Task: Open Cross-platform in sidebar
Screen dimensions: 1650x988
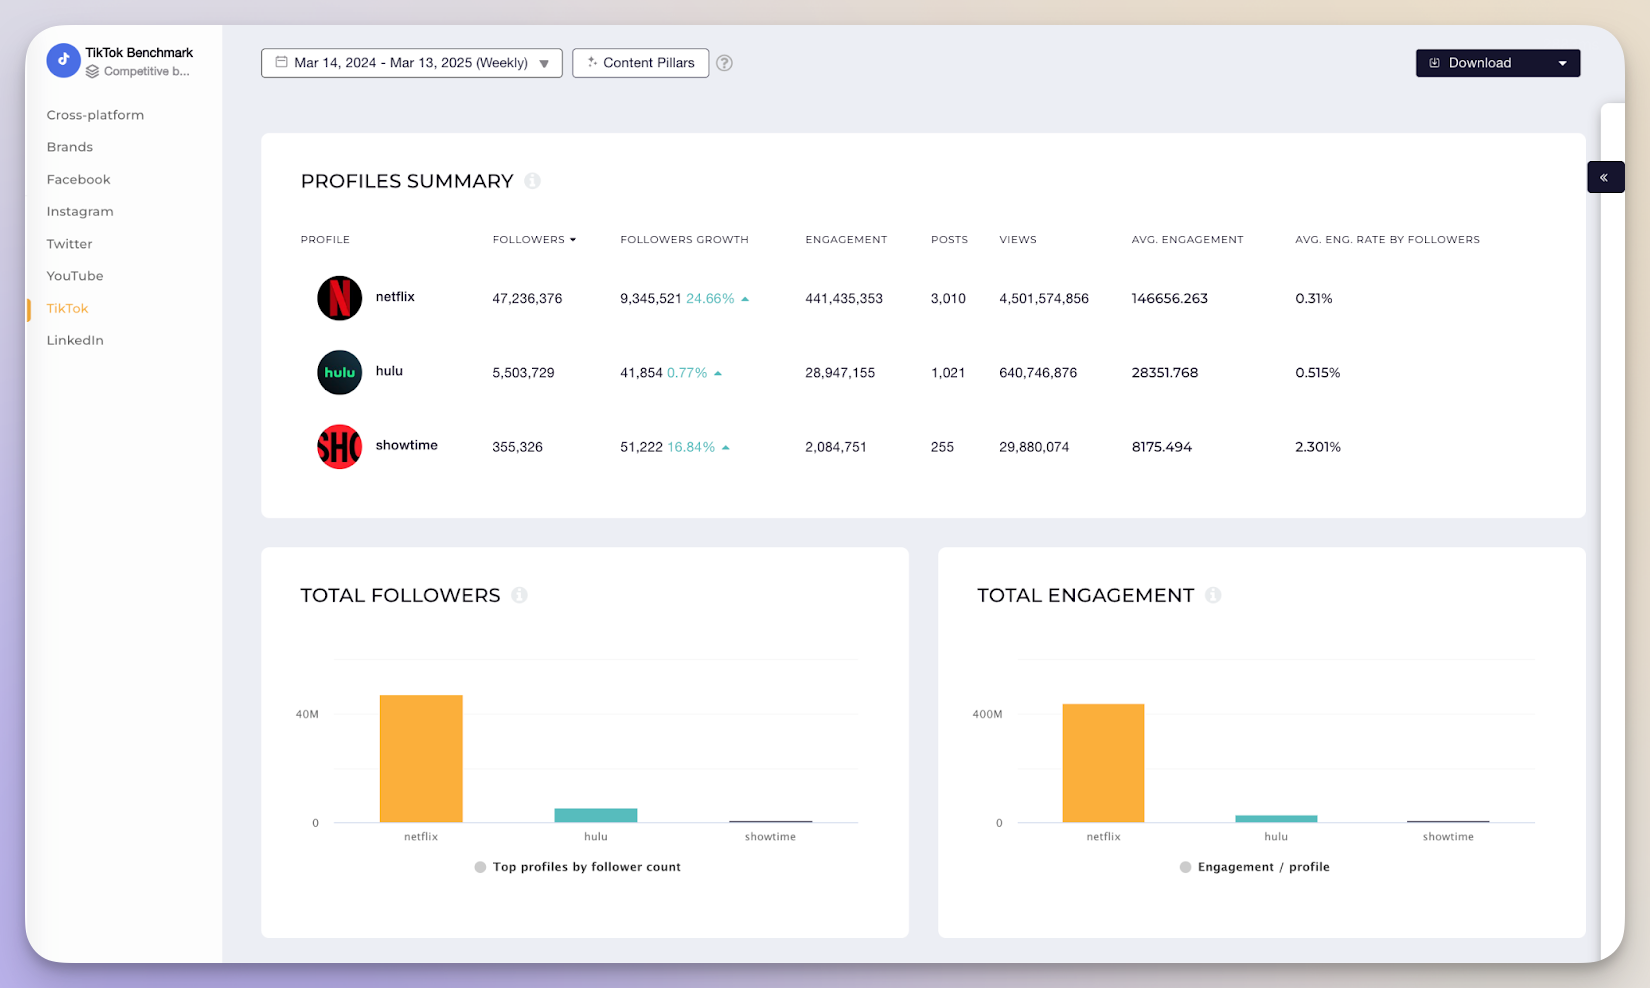Action: [x=95, y=115]
